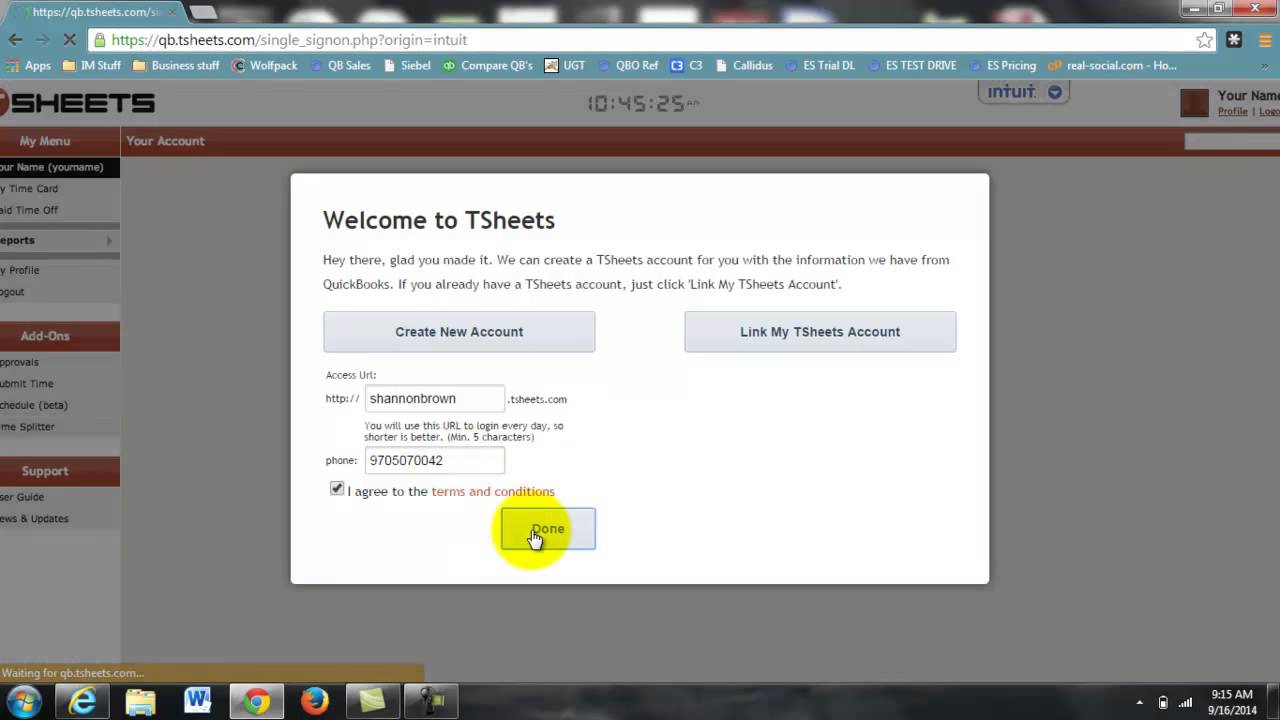Click the phone number input field
The height and width of the screenshot is (720, 1280).
point(434,460)
